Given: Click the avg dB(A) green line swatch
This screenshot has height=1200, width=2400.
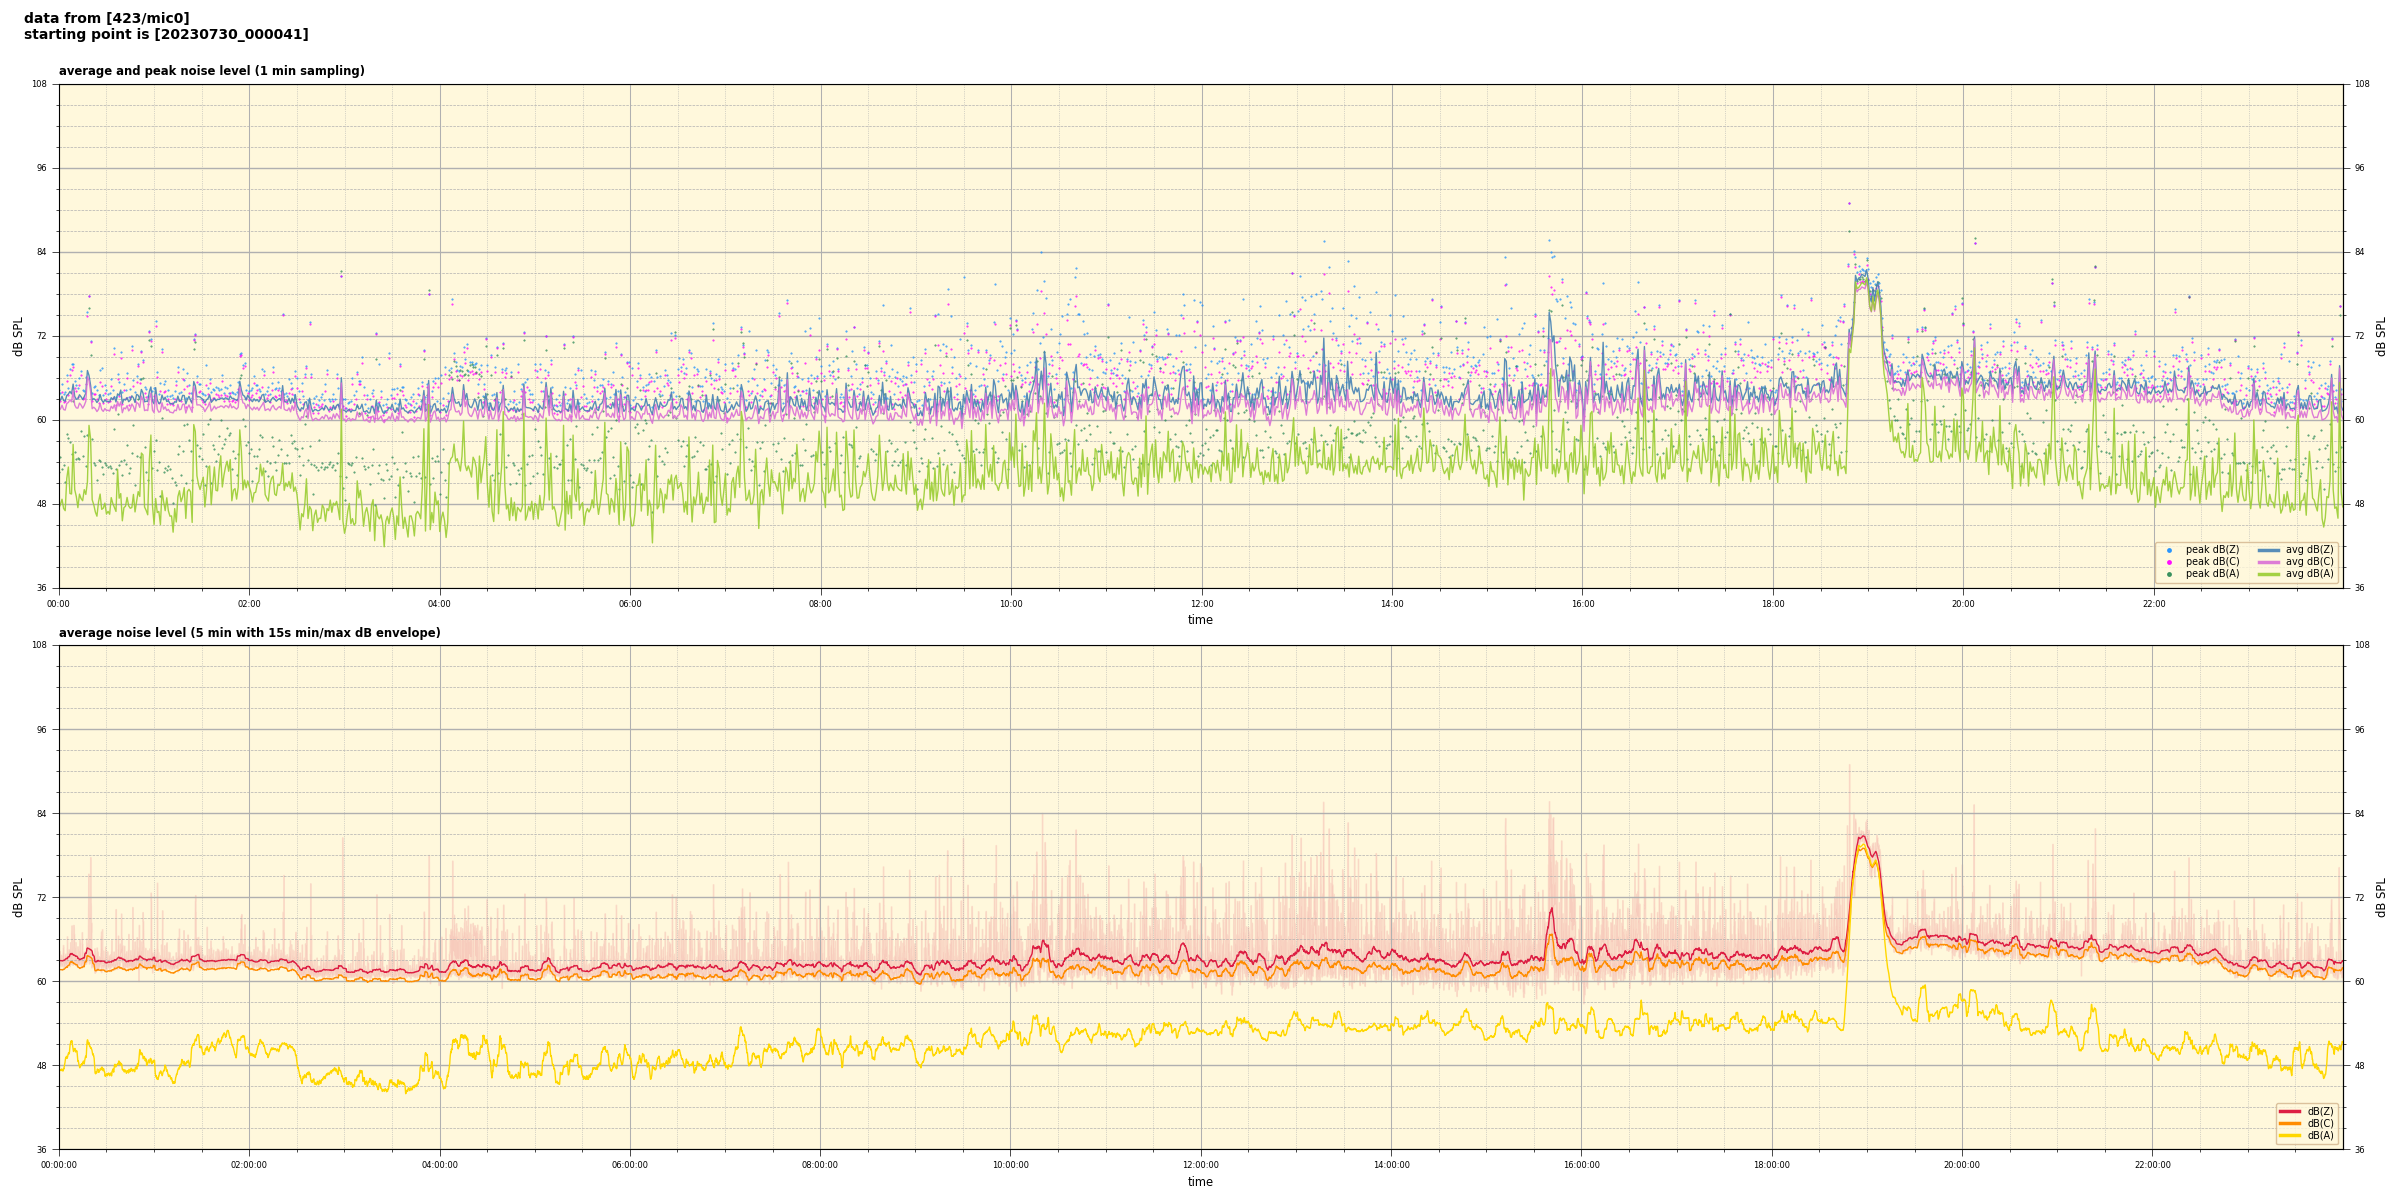Looking at the screenshot, I should click(2269, 574).
